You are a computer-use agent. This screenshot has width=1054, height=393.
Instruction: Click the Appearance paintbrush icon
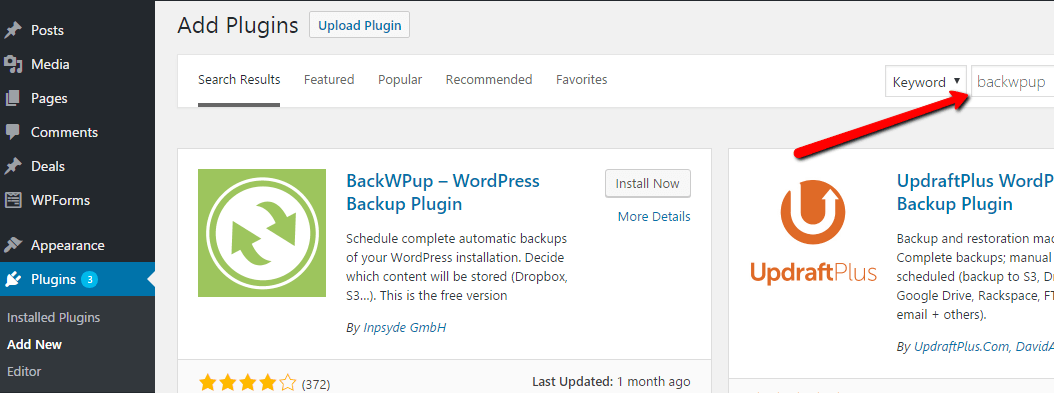tap(13, 245)
